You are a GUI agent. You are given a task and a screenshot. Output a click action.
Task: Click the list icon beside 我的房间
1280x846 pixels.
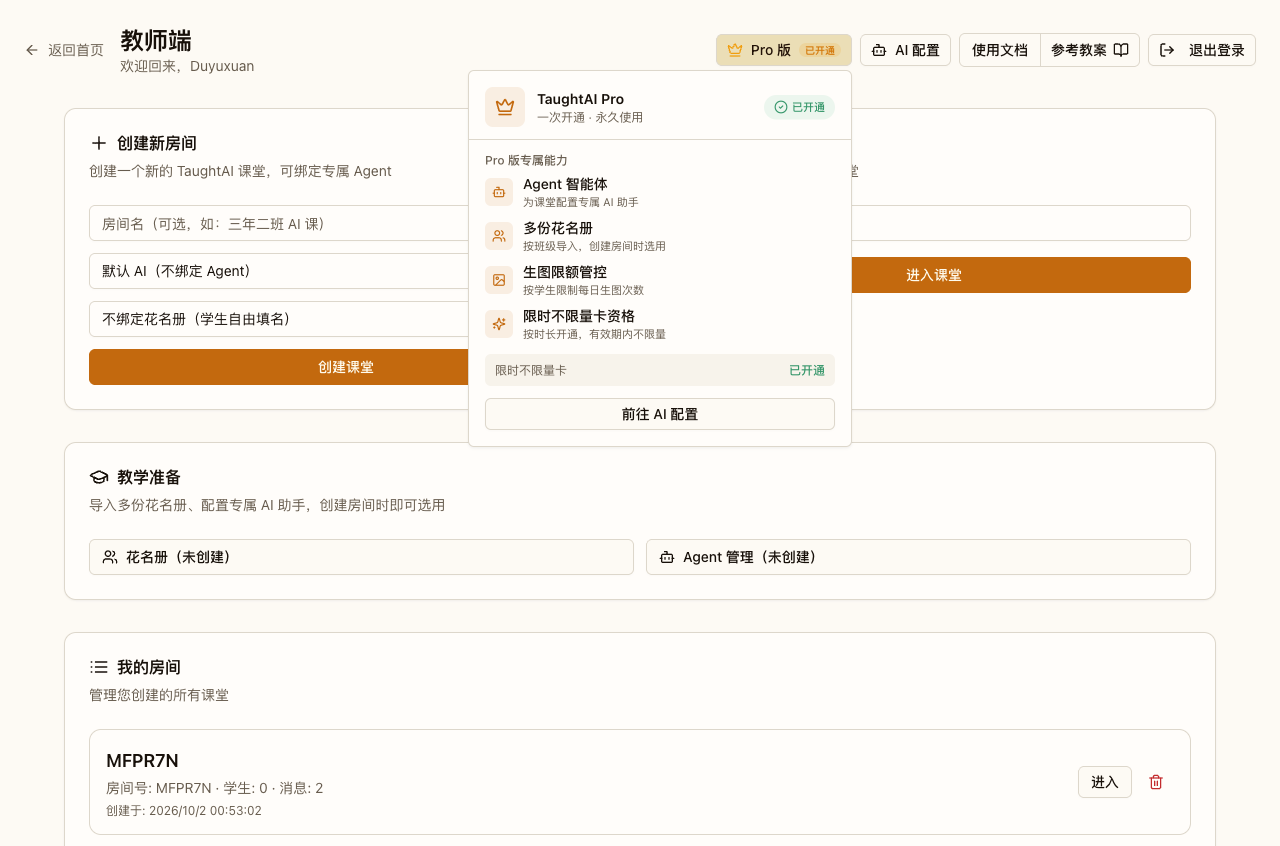tap(98, 667)
